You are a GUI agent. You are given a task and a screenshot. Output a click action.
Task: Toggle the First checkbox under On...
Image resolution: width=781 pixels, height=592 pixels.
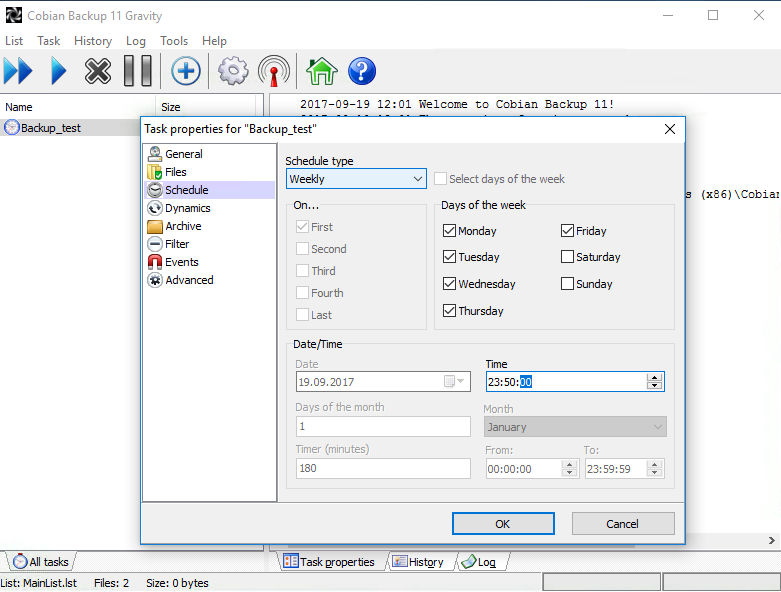(x=302, y=227)
